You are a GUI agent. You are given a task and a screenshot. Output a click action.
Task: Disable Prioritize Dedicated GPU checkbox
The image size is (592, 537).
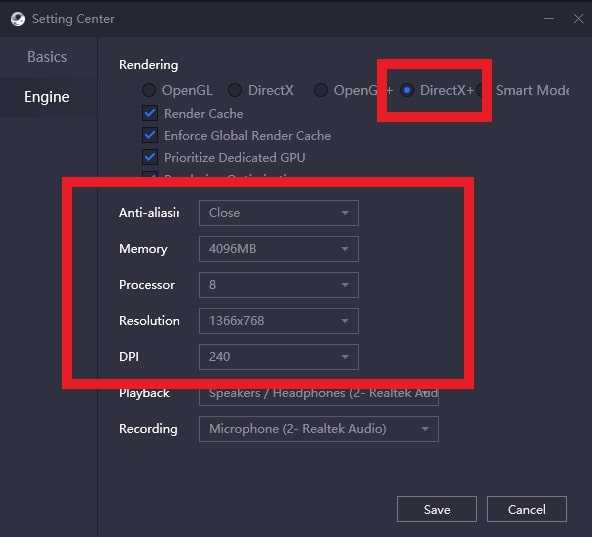(x=150, y=157)
